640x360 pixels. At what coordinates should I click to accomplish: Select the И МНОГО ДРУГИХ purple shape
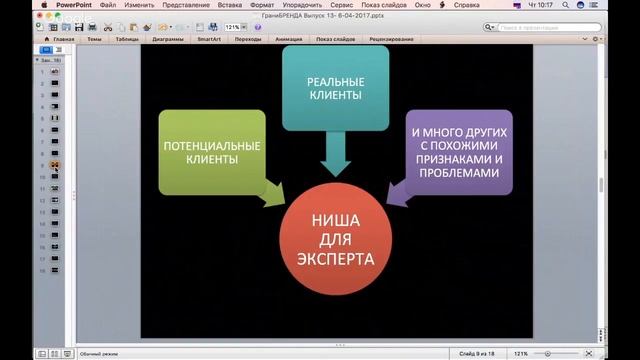point(459,152)
